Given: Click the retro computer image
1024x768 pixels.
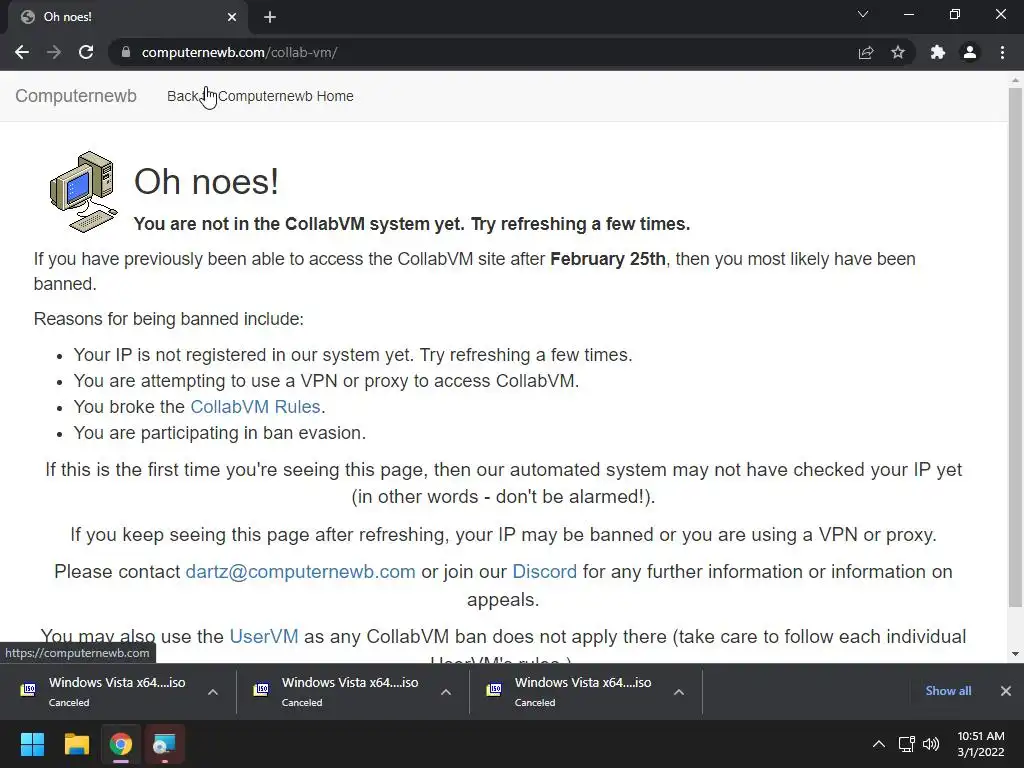Looking at the screenshot, I should coord(84,192).
